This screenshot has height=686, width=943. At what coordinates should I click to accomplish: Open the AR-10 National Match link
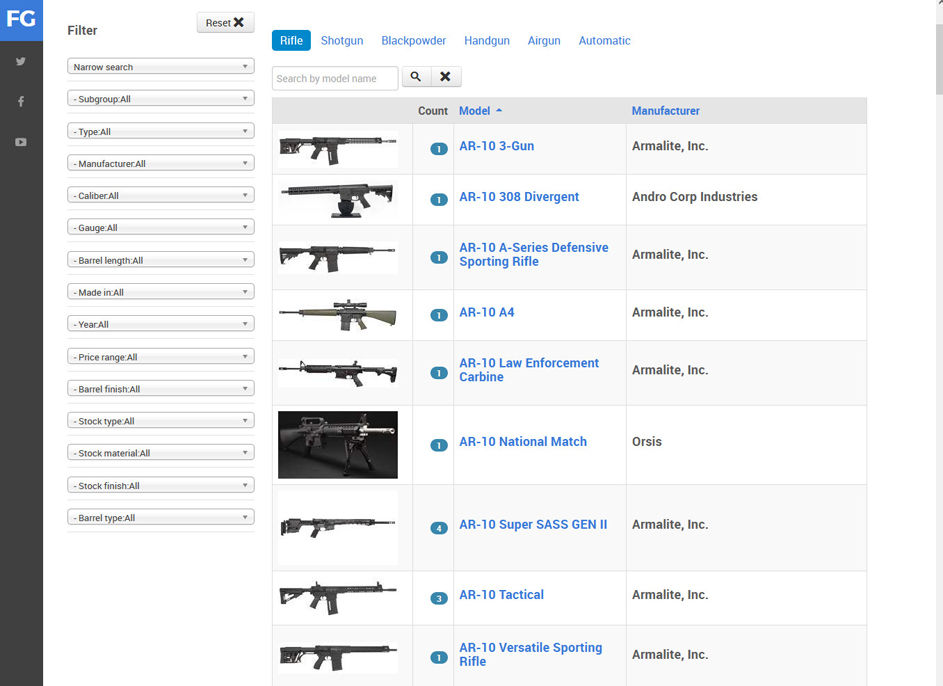click(x=523, y=442)
